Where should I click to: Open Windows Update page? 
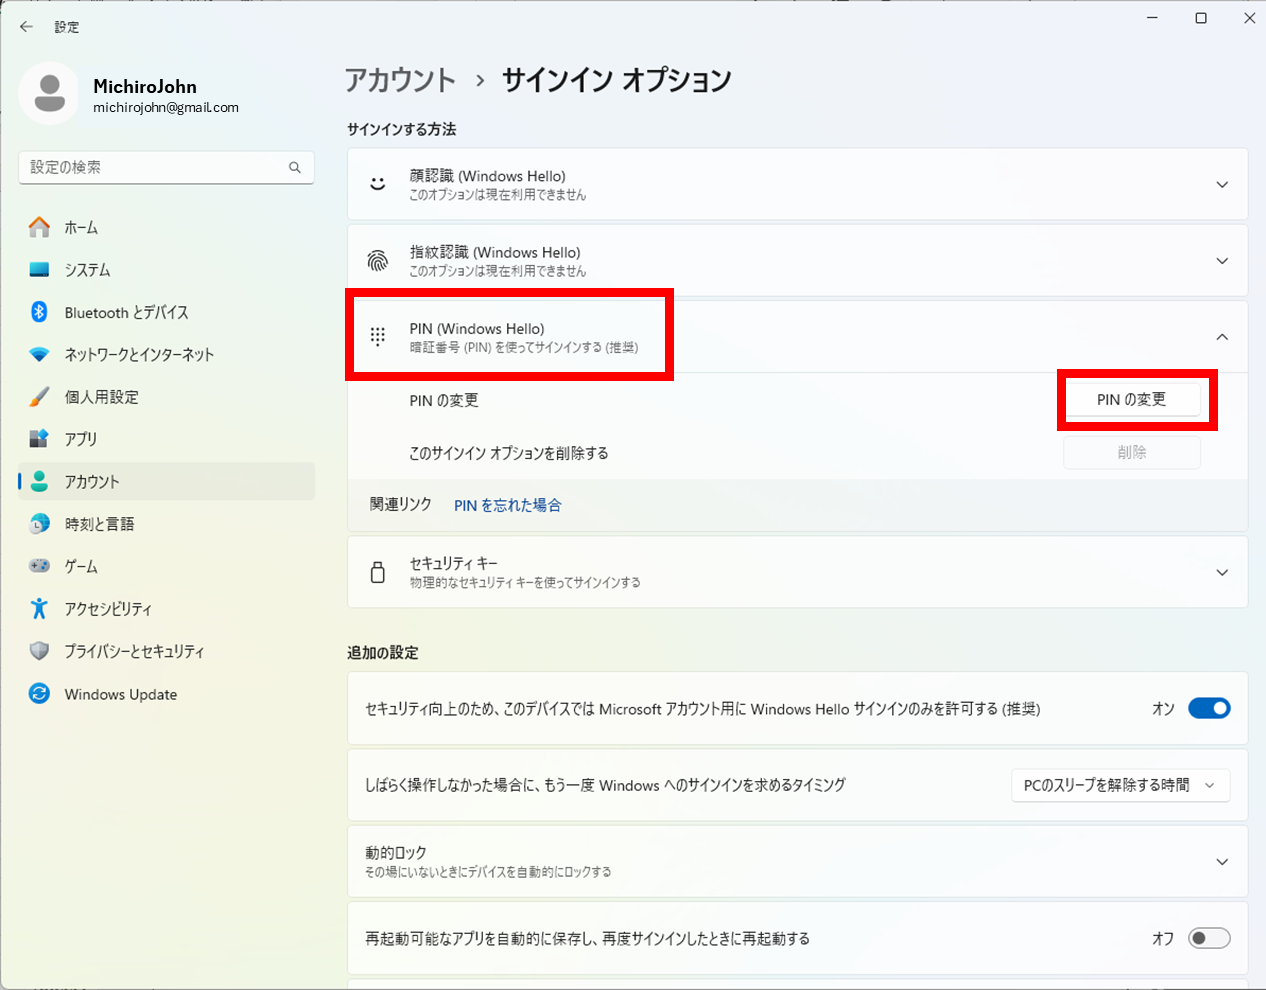coord(166,694)
